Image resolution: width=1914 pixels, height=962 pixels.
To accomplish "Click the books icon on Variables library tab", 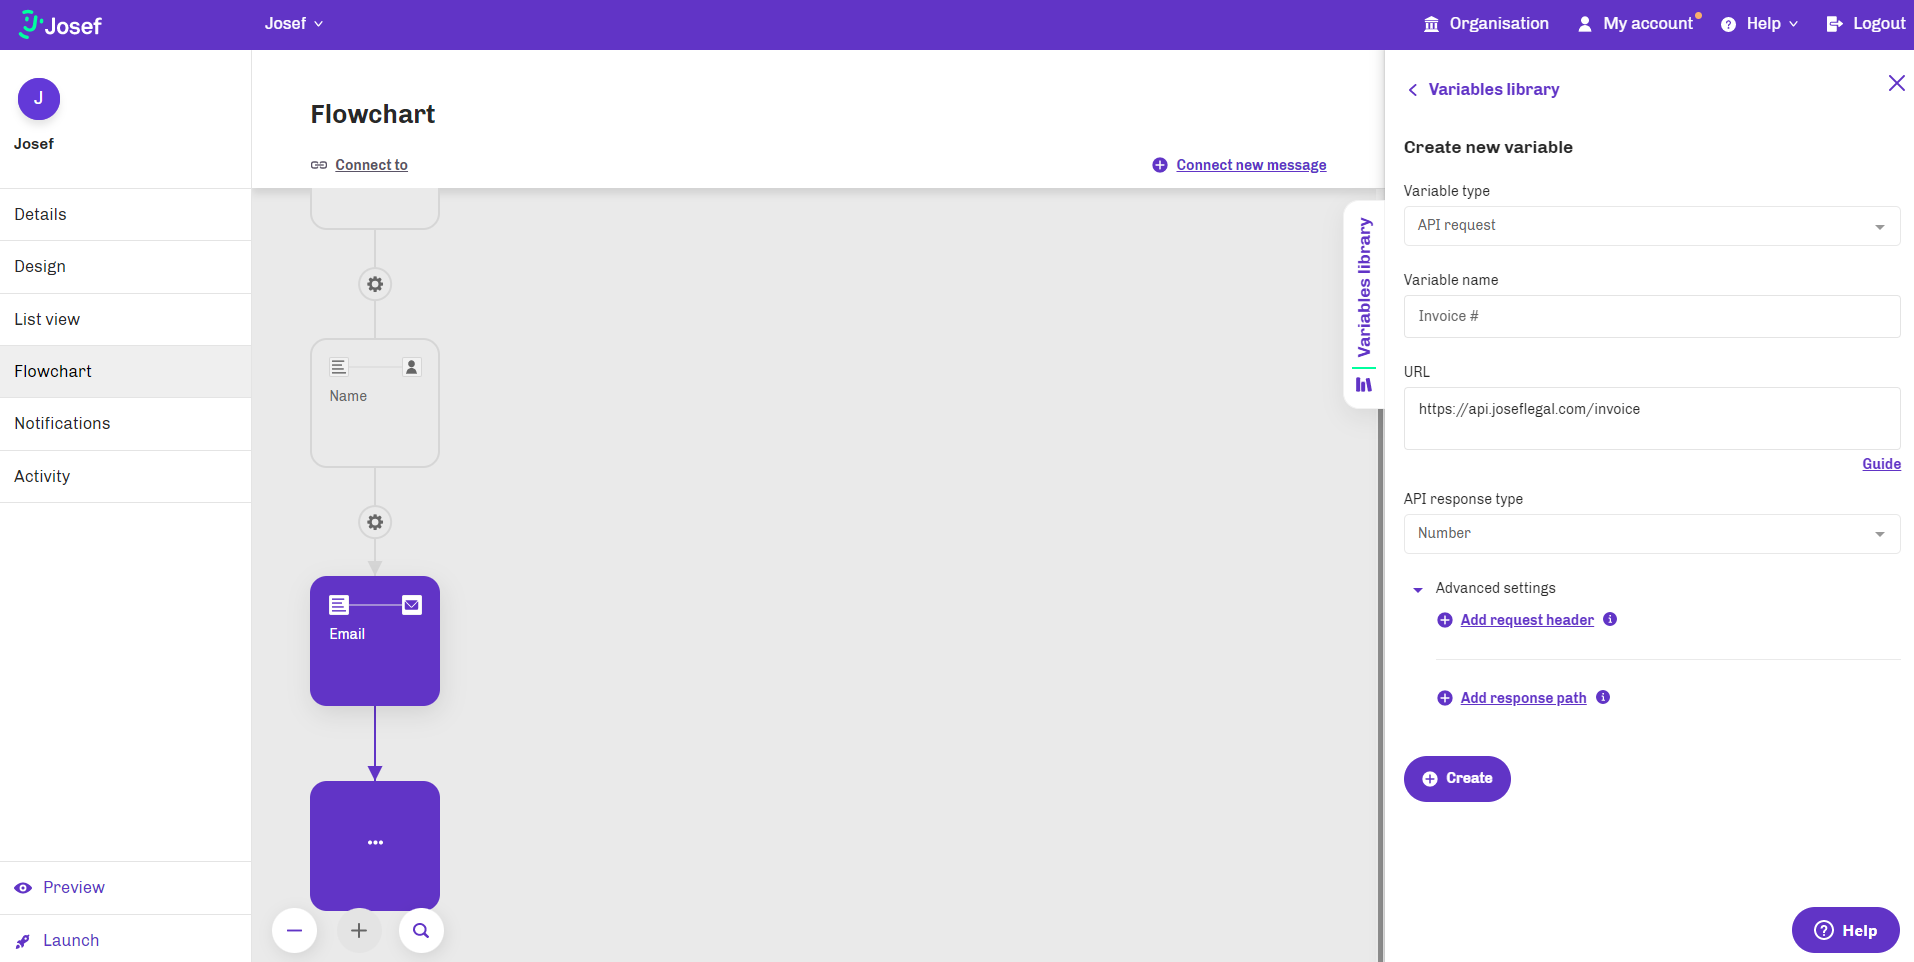I will coord(1364,384).
